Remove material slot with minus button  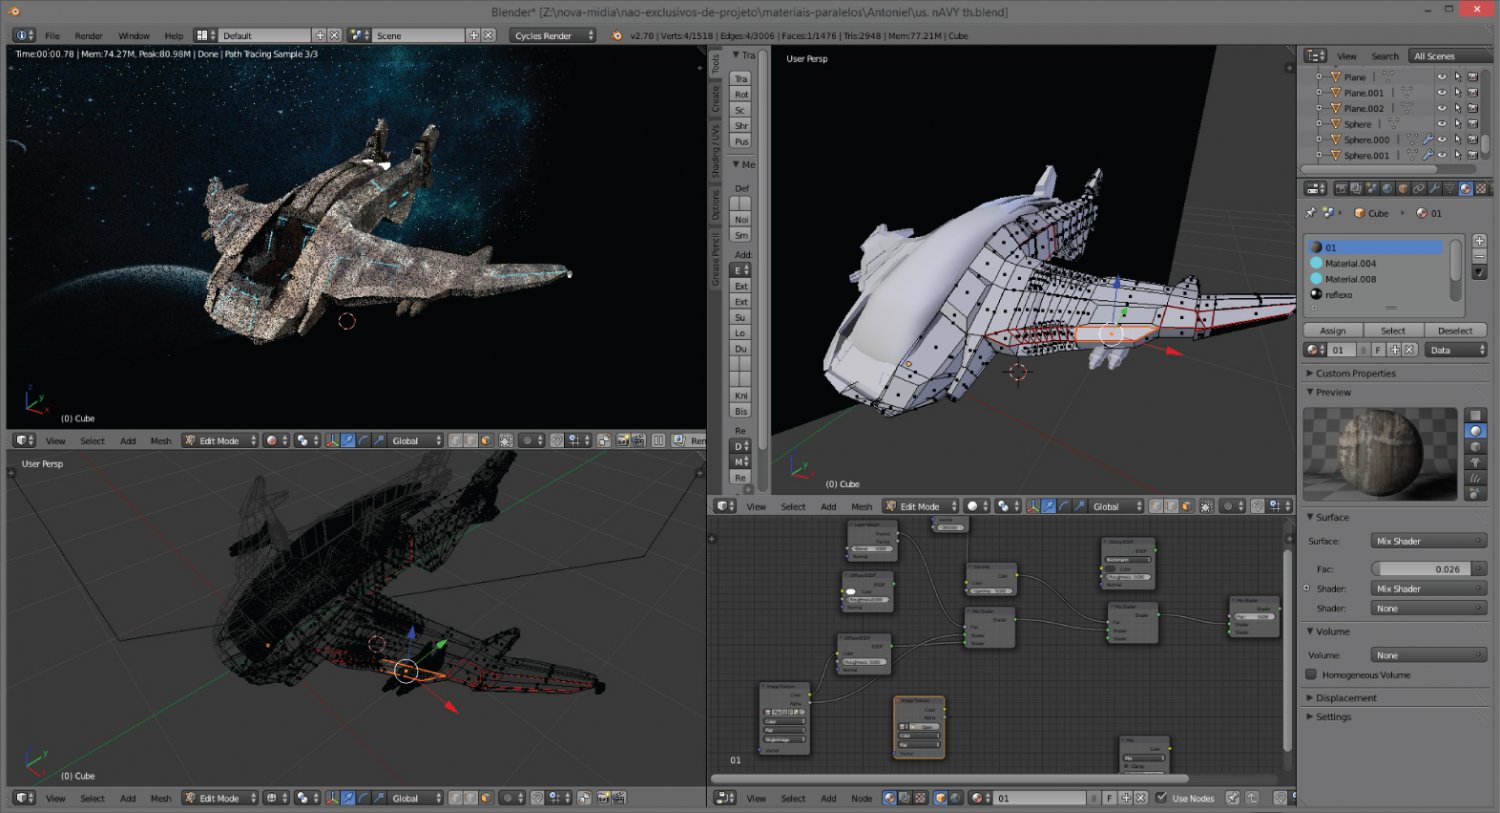point(1479,257)
